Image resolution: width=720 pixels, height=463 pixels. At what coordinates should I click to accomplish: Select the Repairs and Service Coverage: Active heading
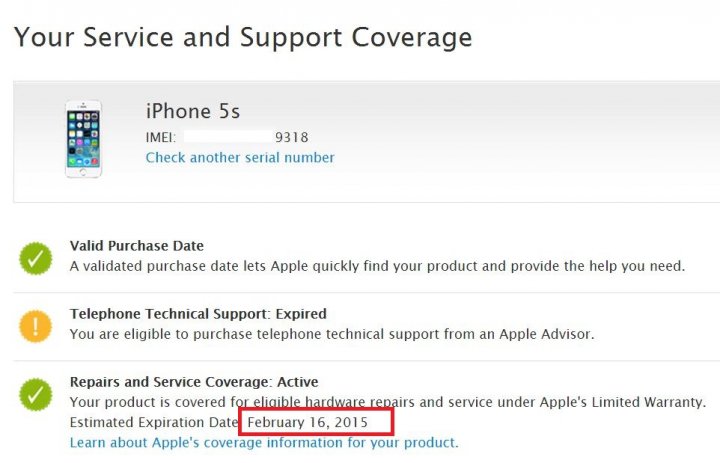click(x=194, y=382)
